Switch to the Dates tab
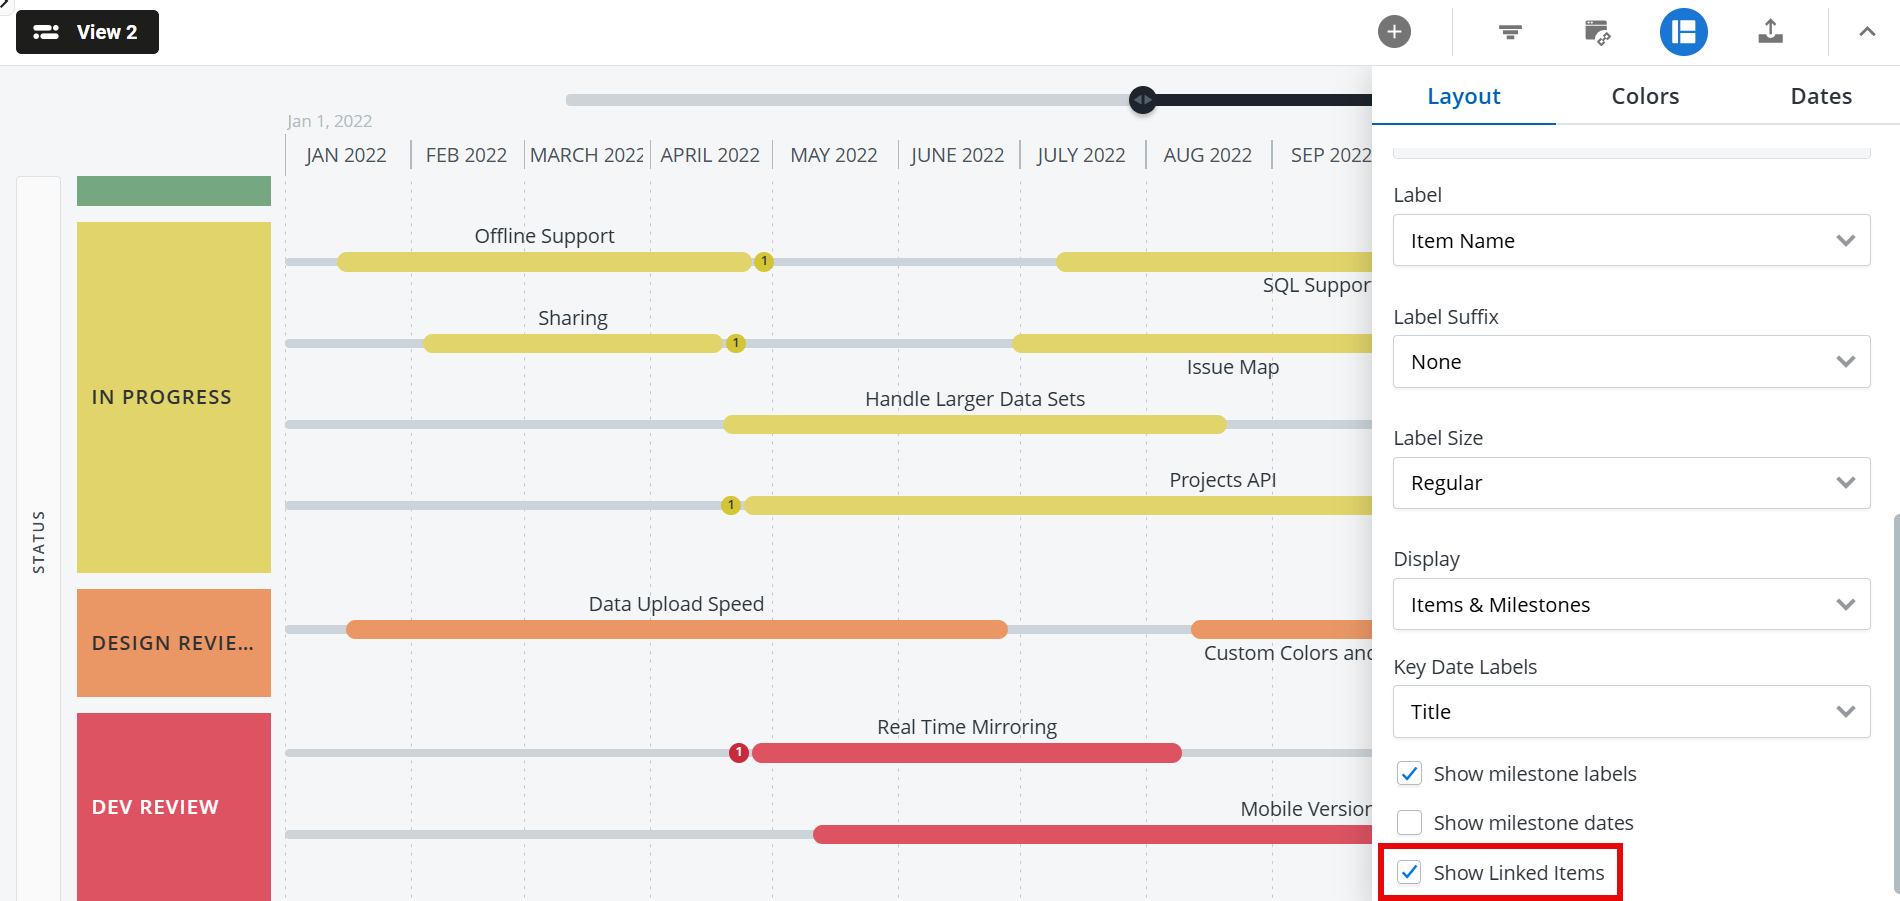1900x901 pixels. pyautogui.click(x=1821, y=97)
